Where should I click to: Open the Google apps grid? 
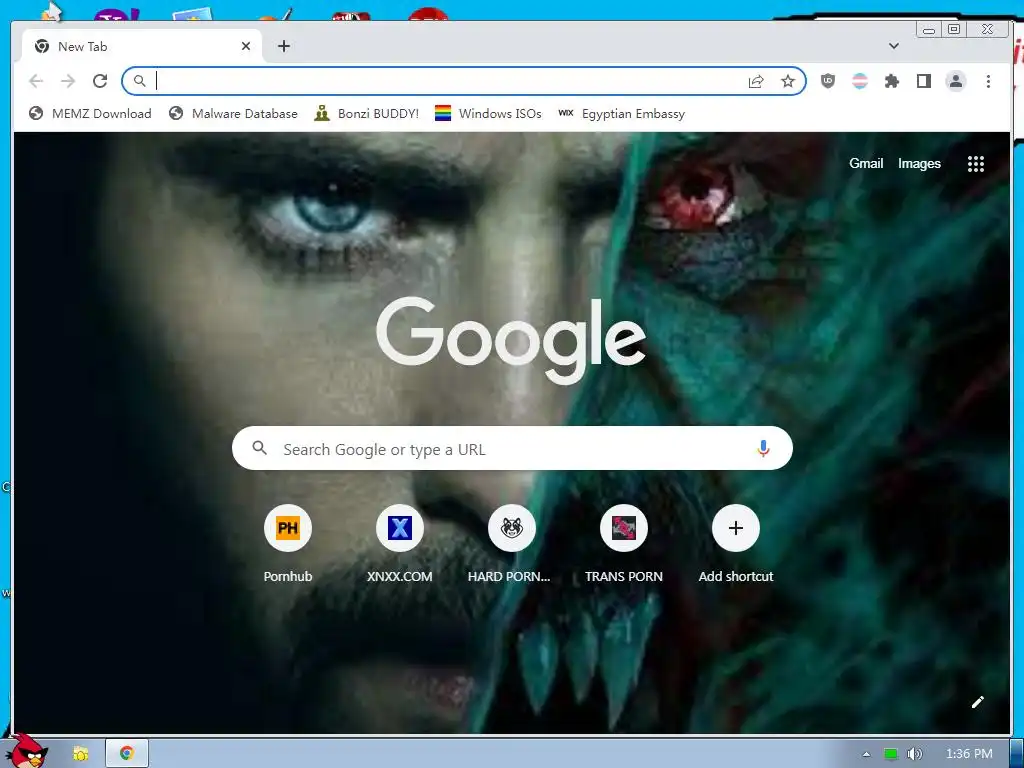[x=976, y=164]
